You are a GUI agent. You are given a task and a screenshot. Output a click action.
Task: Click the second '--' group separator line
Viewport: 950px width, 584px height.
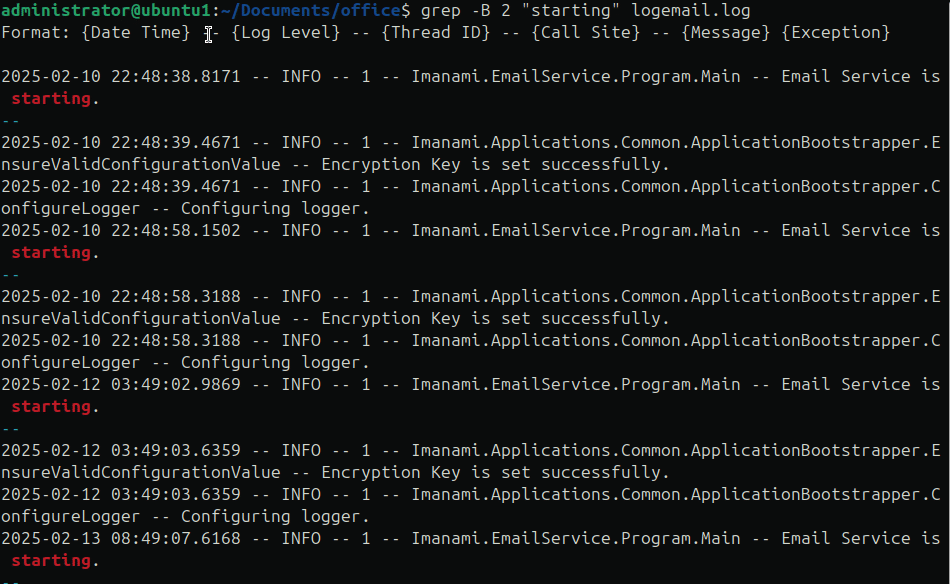(11, 274)
